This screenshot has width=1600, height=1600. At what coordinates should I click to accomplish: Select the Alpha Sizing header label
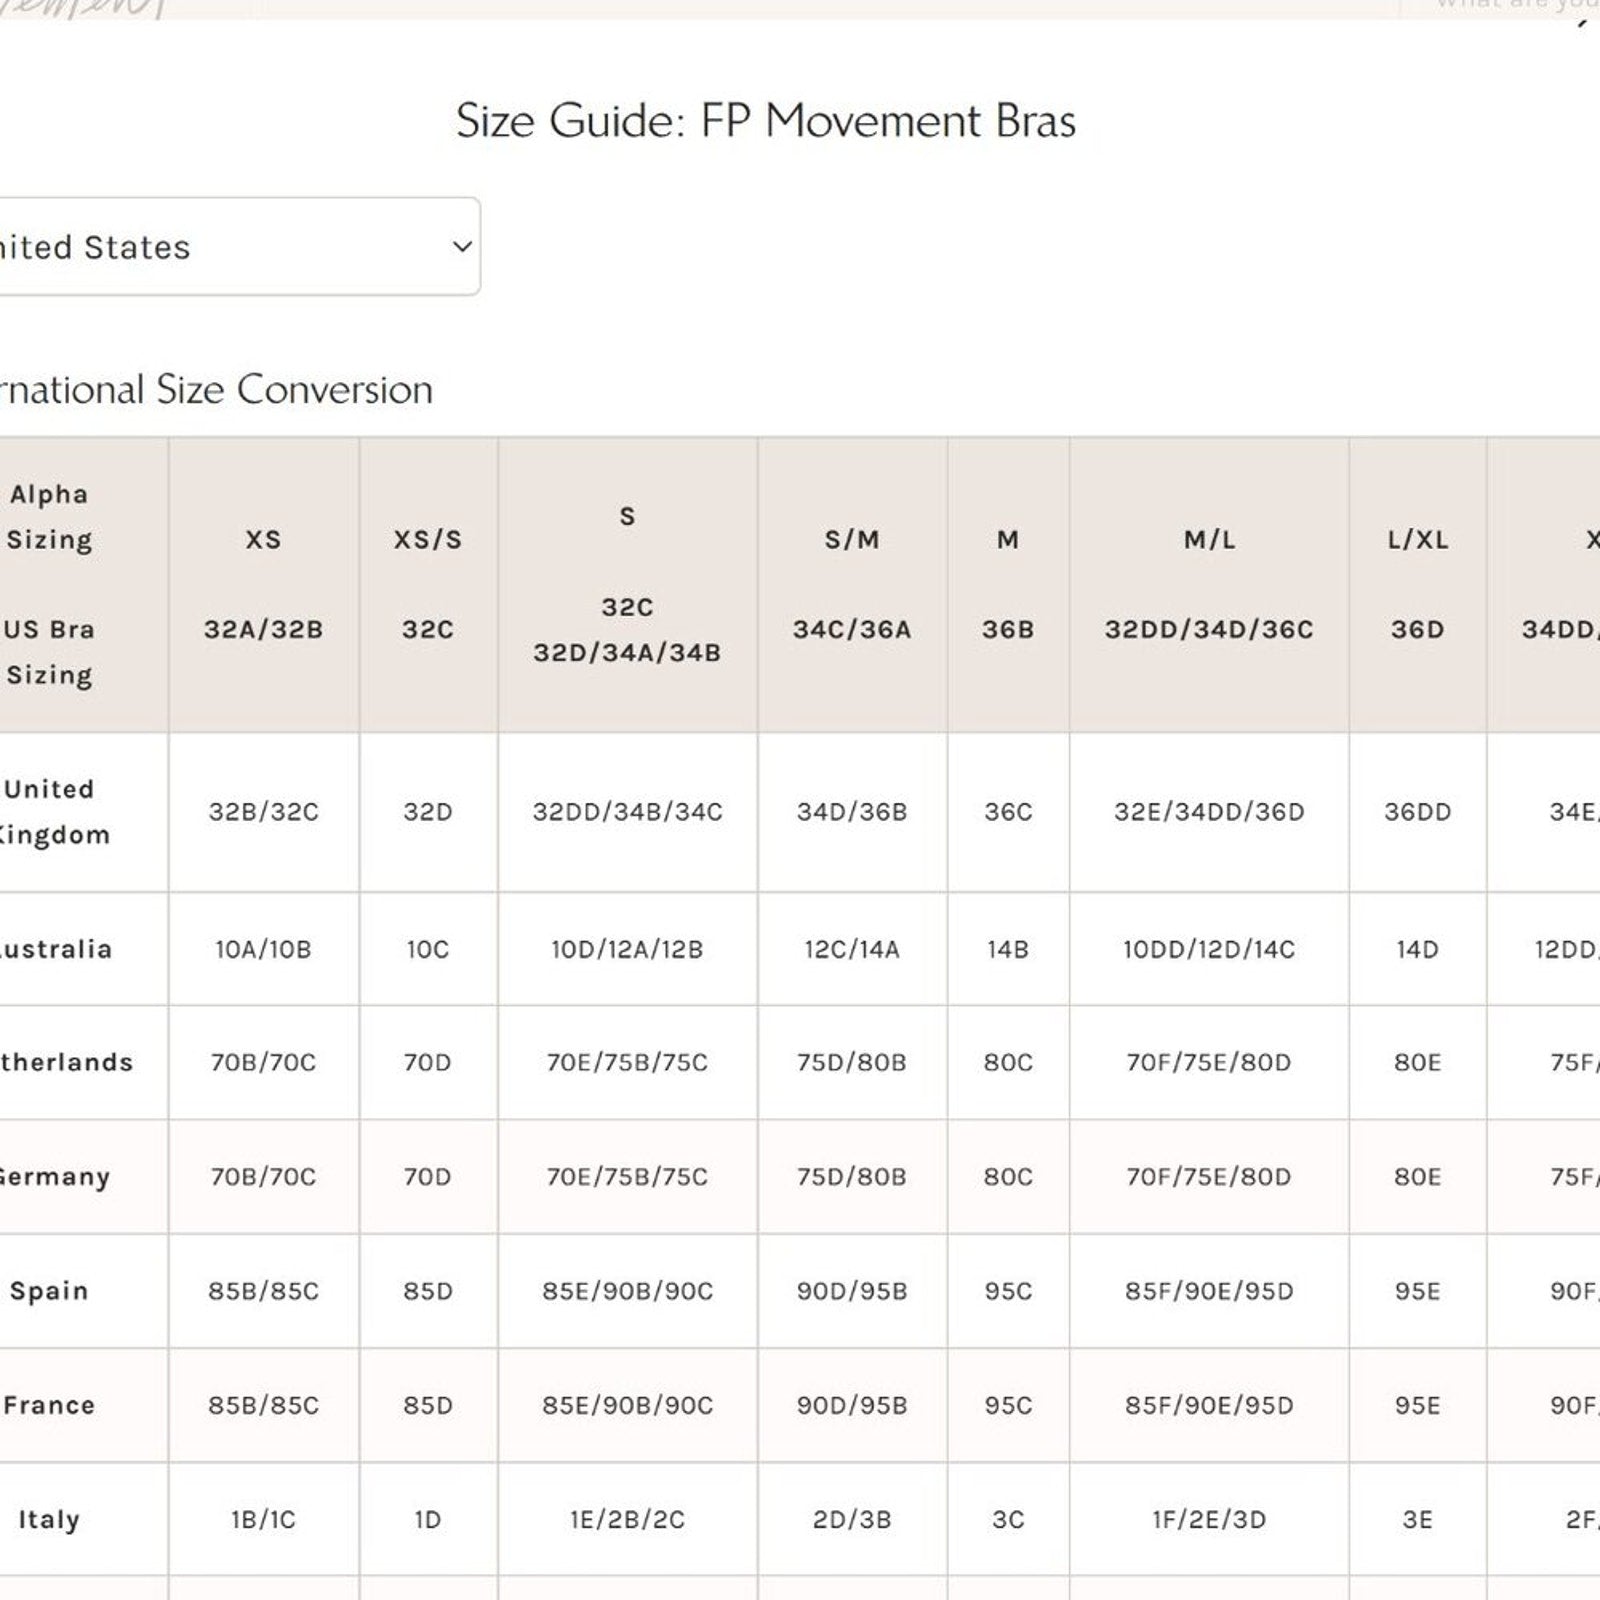[49, 517]
